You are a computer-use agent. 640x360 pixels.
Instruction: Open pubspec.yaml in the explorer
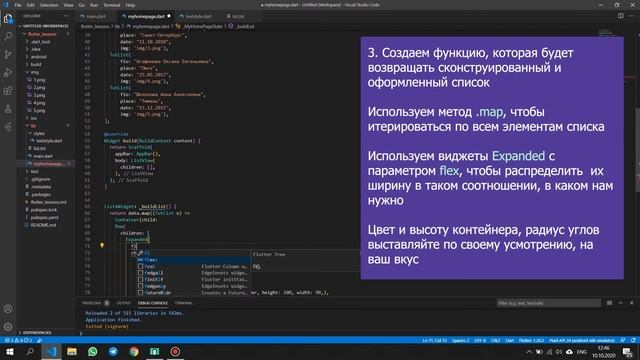pyautogui.click(x=44, y=218)
